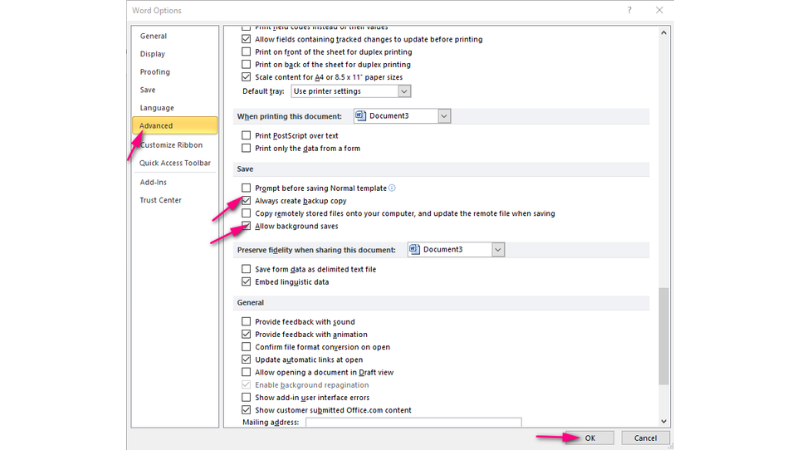The image size is (800, 450).
Task: Click the scrollbar down arrow
Action: [664, 422]
